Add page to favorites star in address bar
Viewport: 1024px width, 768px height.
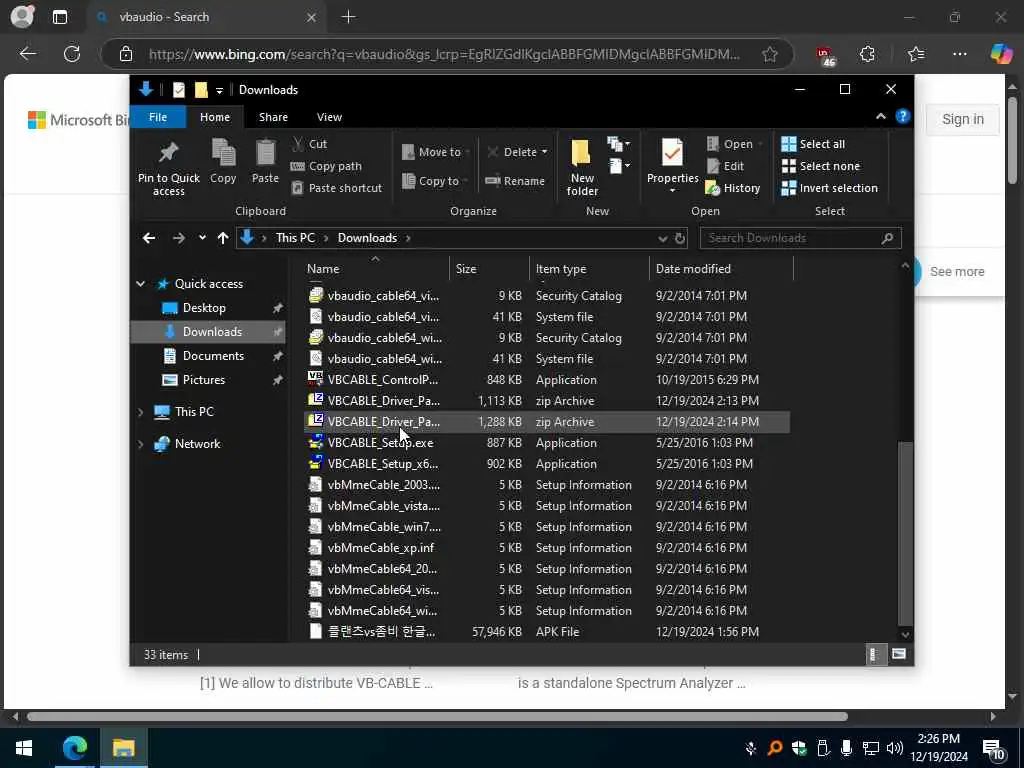[x=769, y=54]
